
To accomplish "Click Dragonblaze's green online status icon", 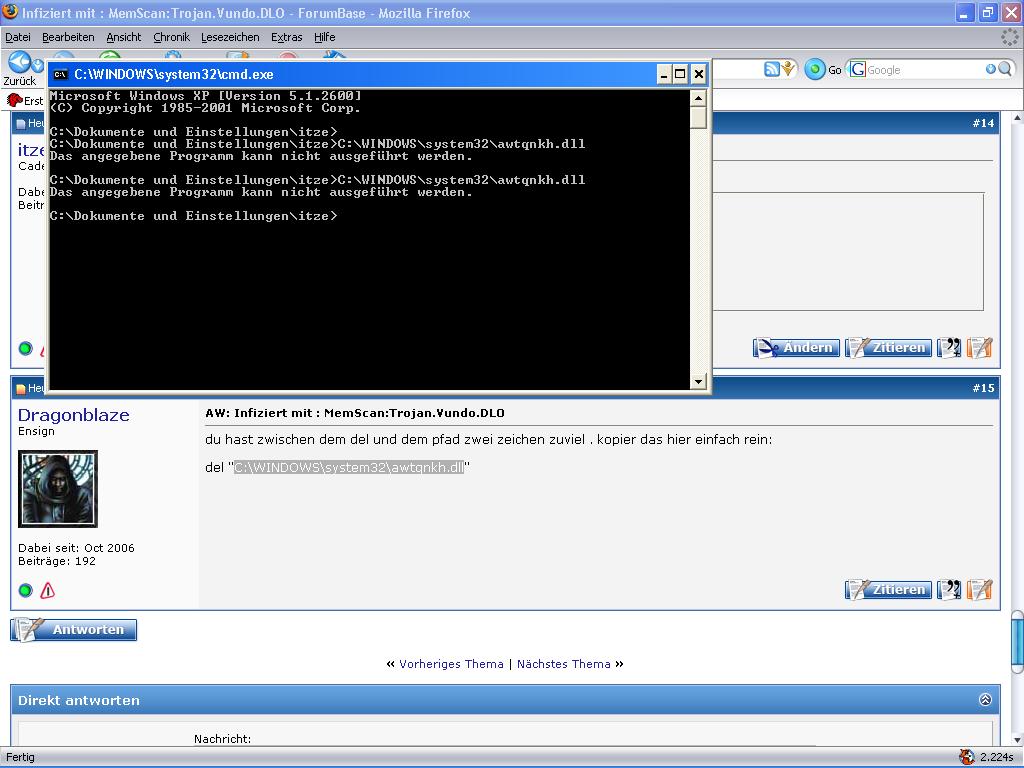I will [x=25, y=590].
